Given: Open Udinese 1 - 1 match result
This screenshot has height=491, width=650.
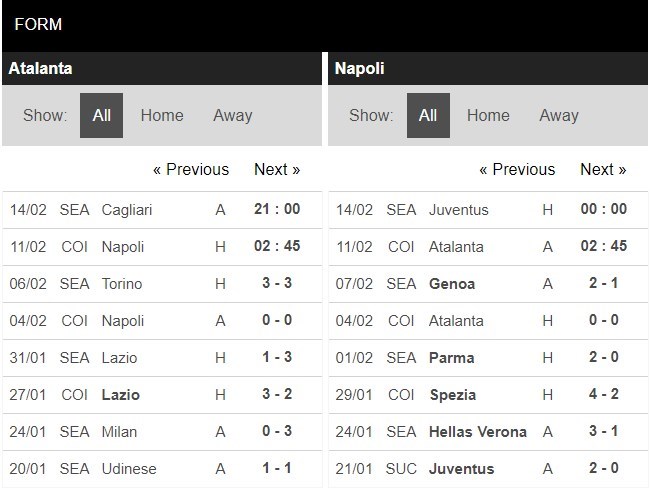Looking at the screenshot, I should 277,469.
